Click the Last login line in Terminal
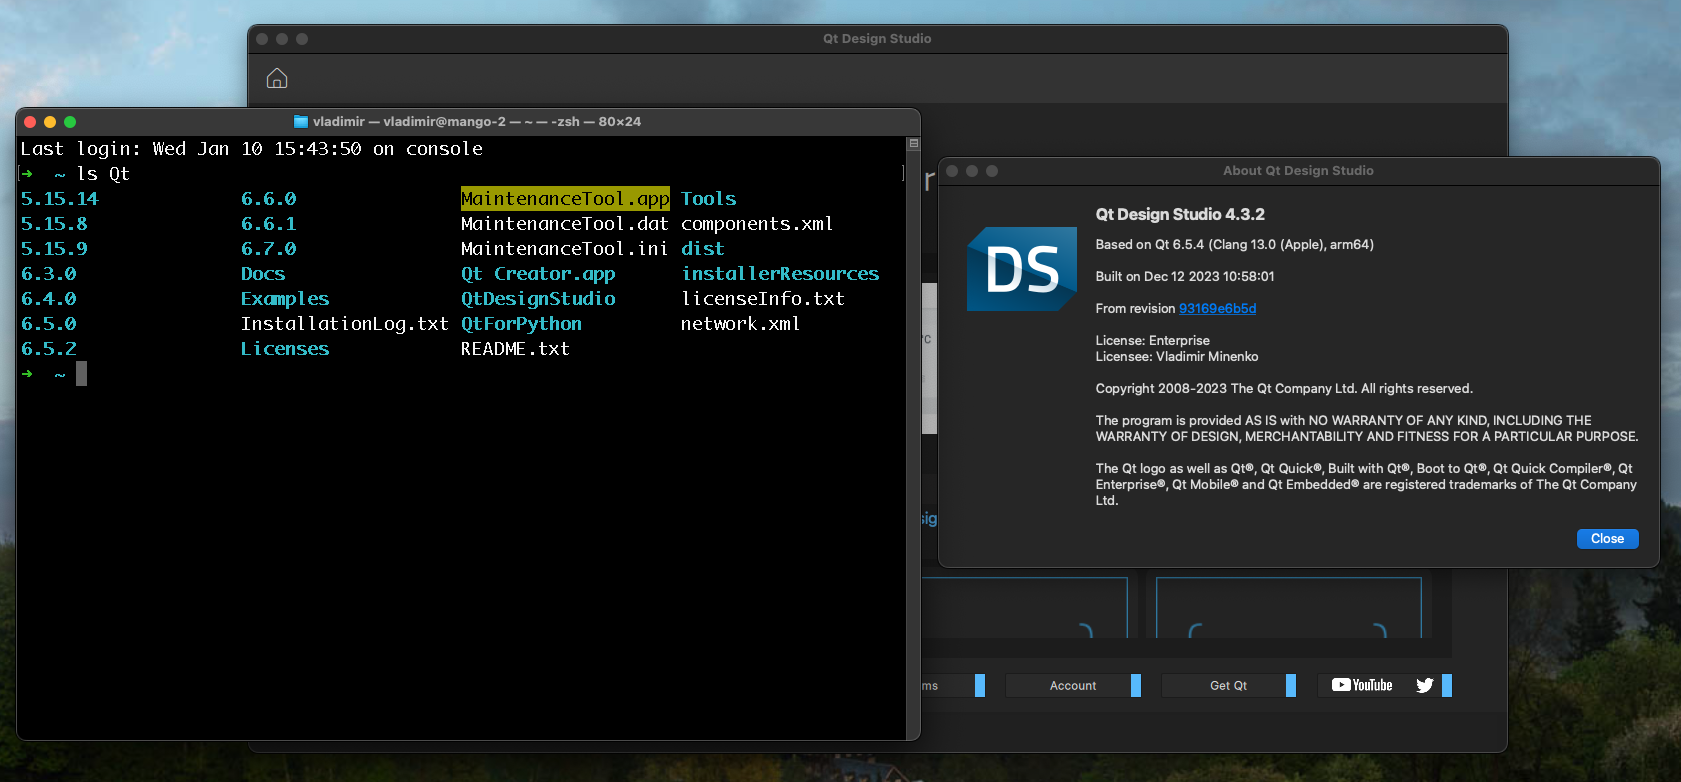Viewport: 1681px width, 782px height. click(x=252, y=149)
